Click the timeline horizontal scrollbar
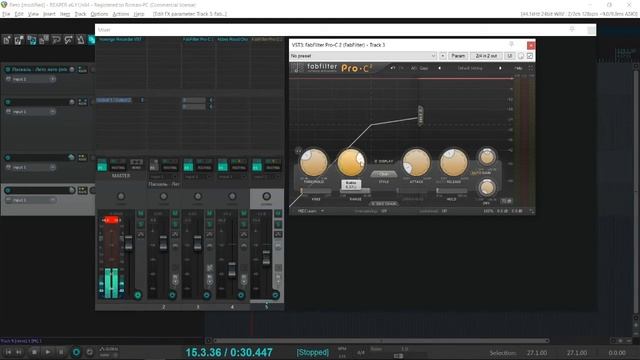640x360 pixels. pos(381,340)
